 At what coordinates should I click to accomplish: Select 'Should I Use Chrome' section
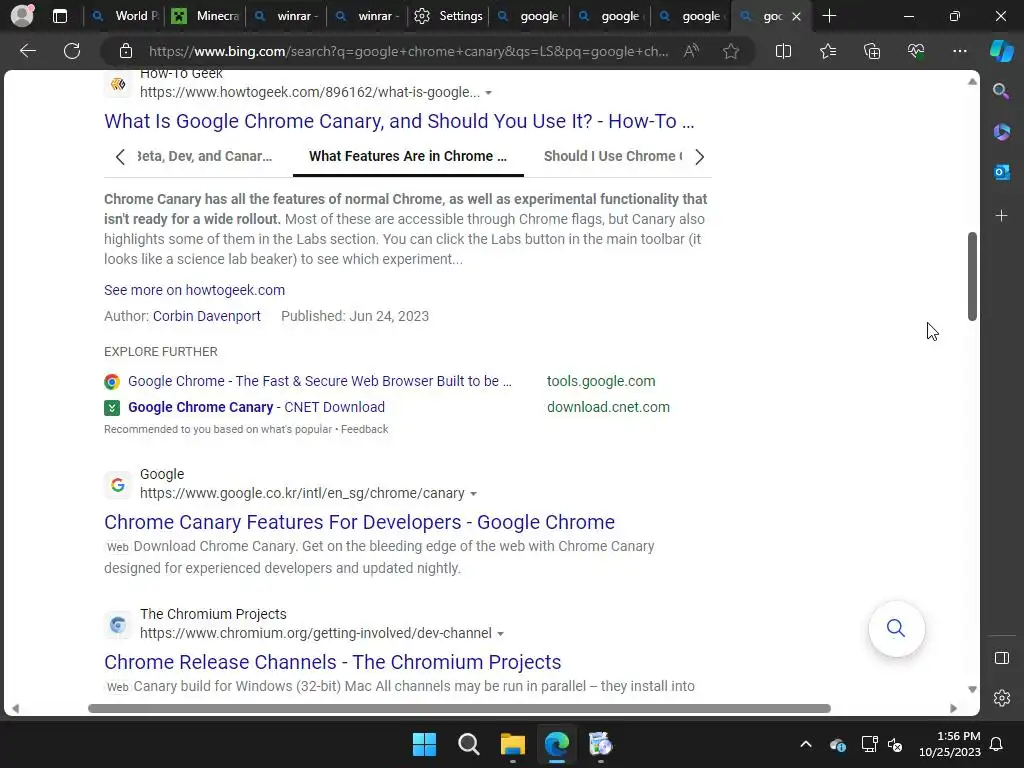(x=613, y=156)
